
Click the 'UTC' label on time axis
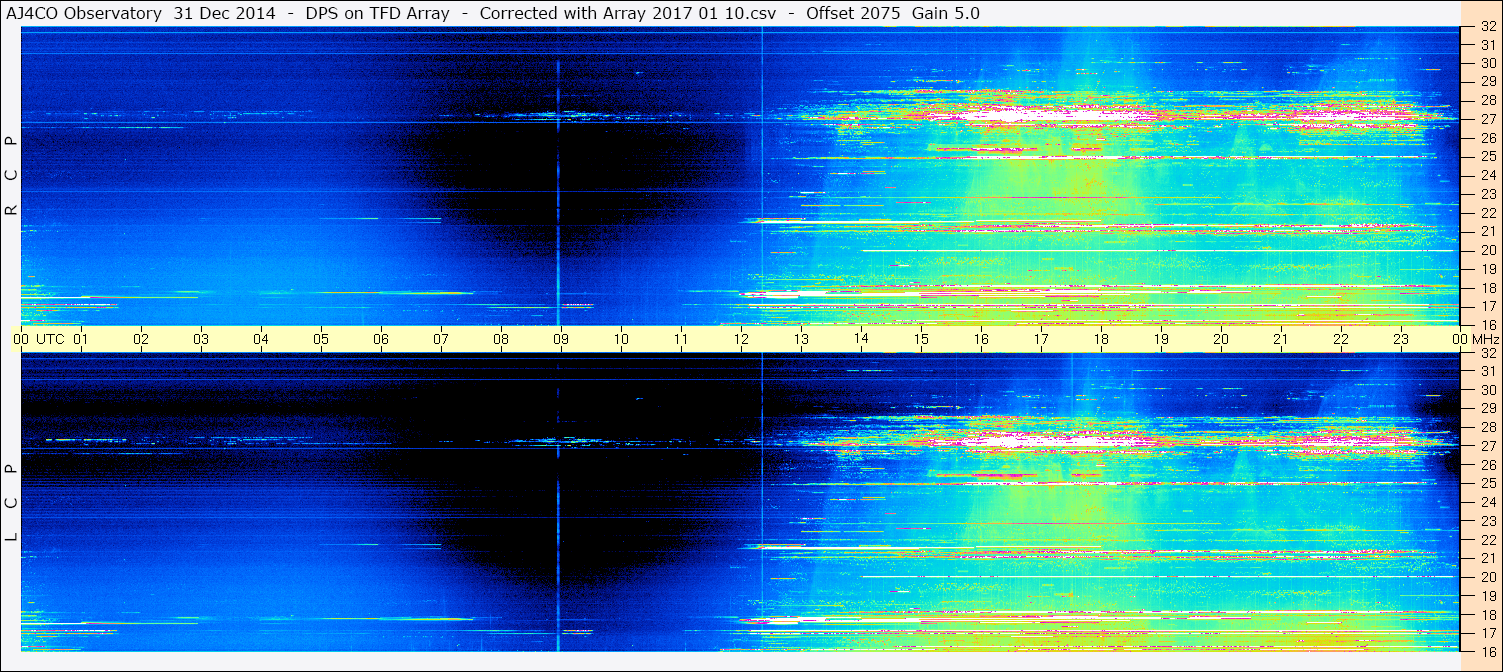tap(50, 339)
